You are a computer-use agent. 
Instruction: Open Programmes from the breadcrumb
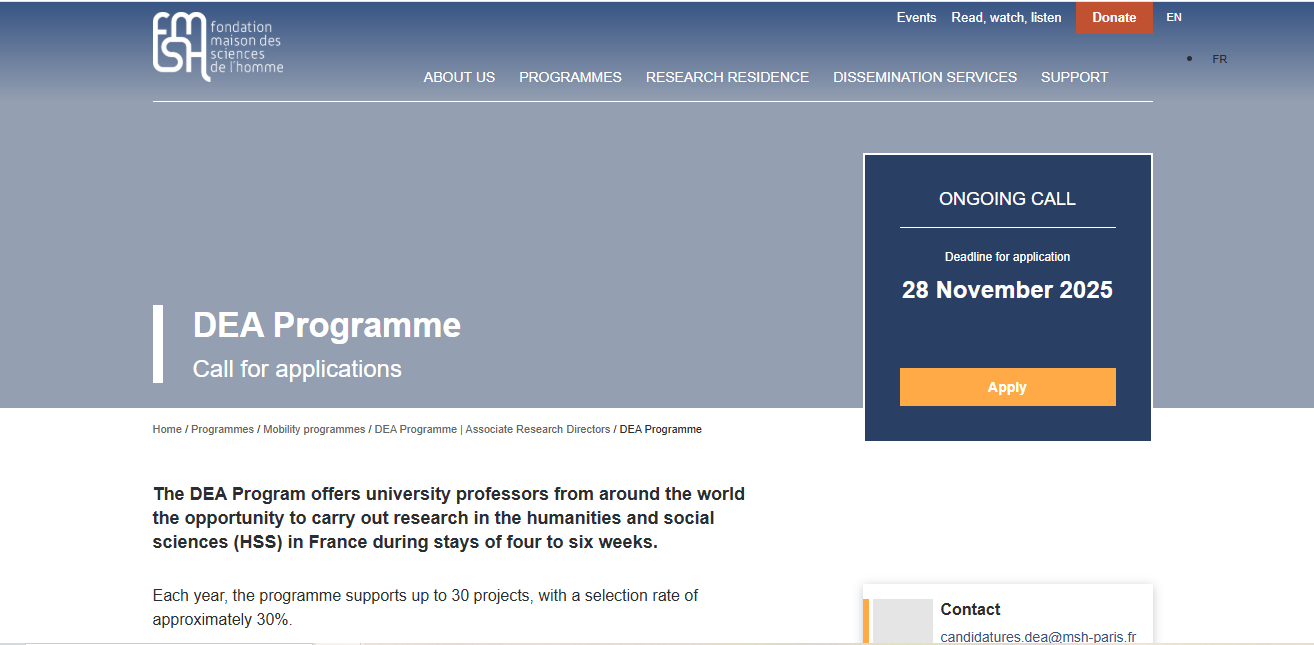tap(222, 429)
